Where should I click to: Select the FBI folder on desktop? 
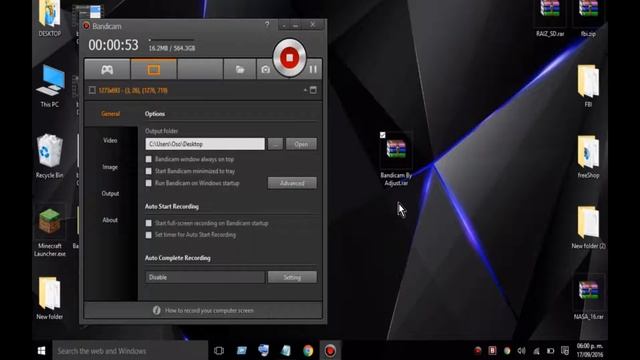pos(588,86)
